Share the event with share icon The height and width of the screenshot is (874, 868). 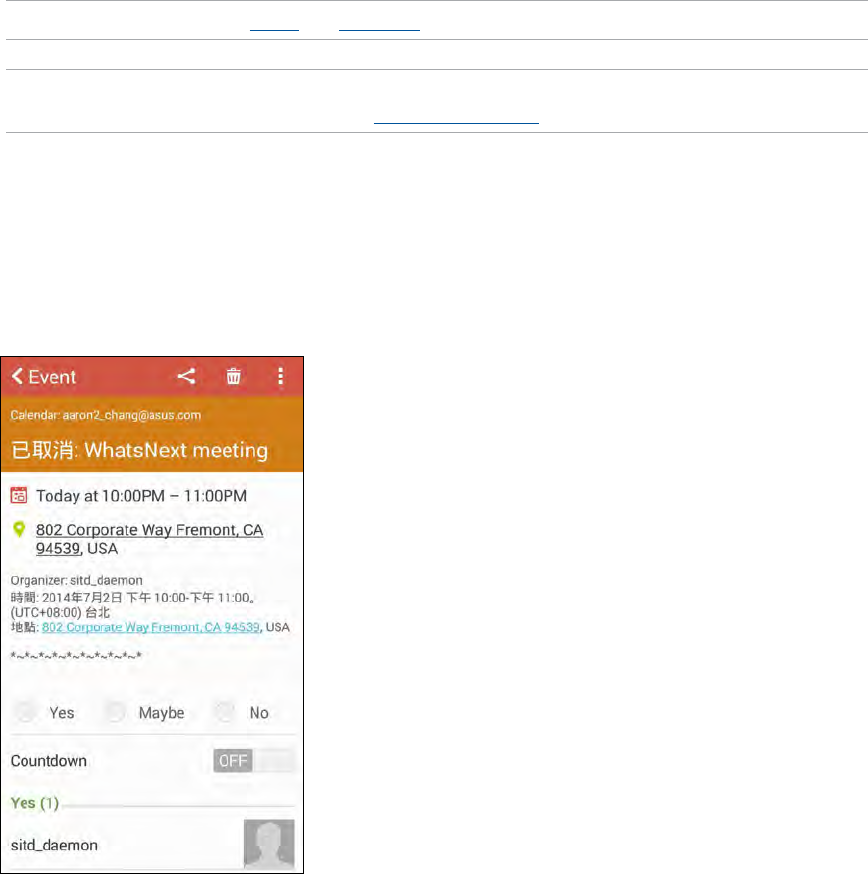(x=186, y=376)
